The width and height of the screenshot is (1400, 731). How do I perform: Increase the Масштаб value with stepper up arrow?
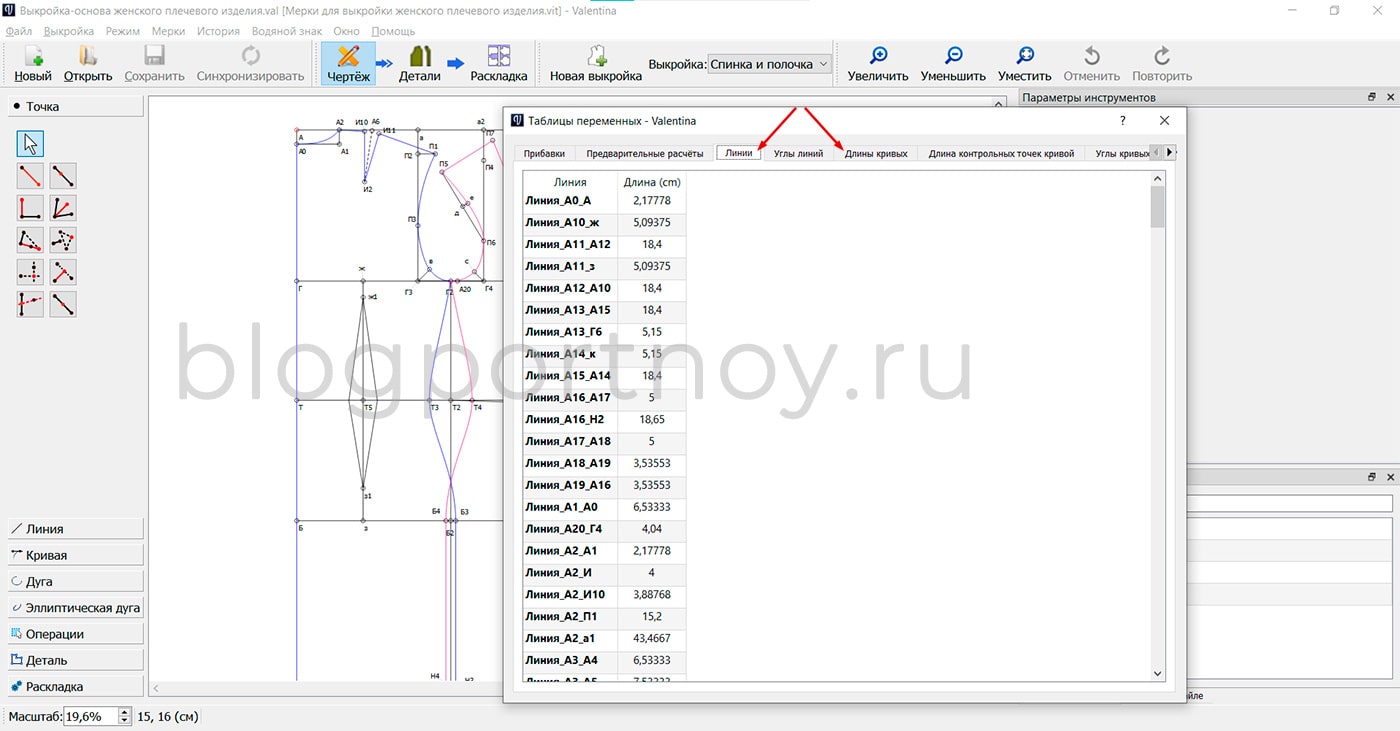(x=124, y=712)
